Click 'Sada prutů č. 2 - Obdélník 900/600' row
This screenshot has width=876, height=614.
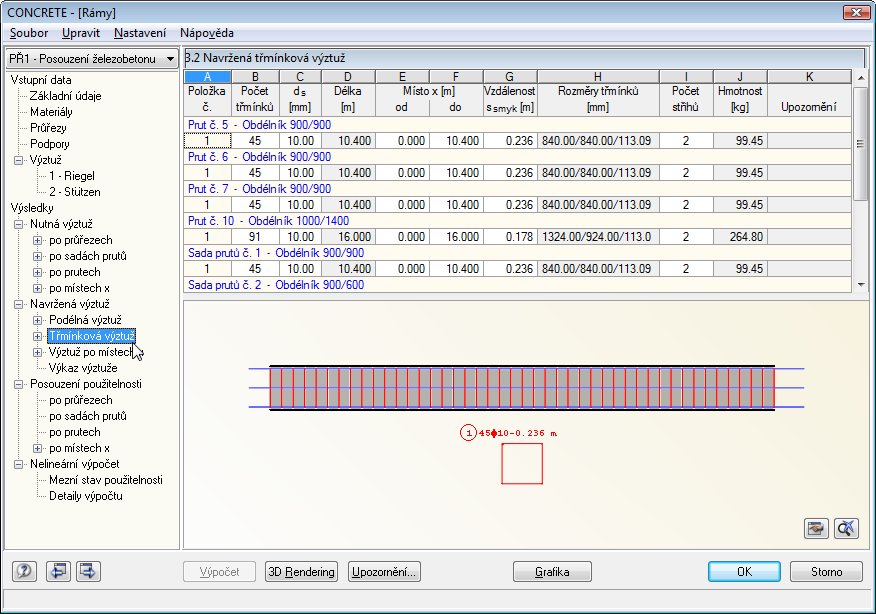click(x=517, y=285)
